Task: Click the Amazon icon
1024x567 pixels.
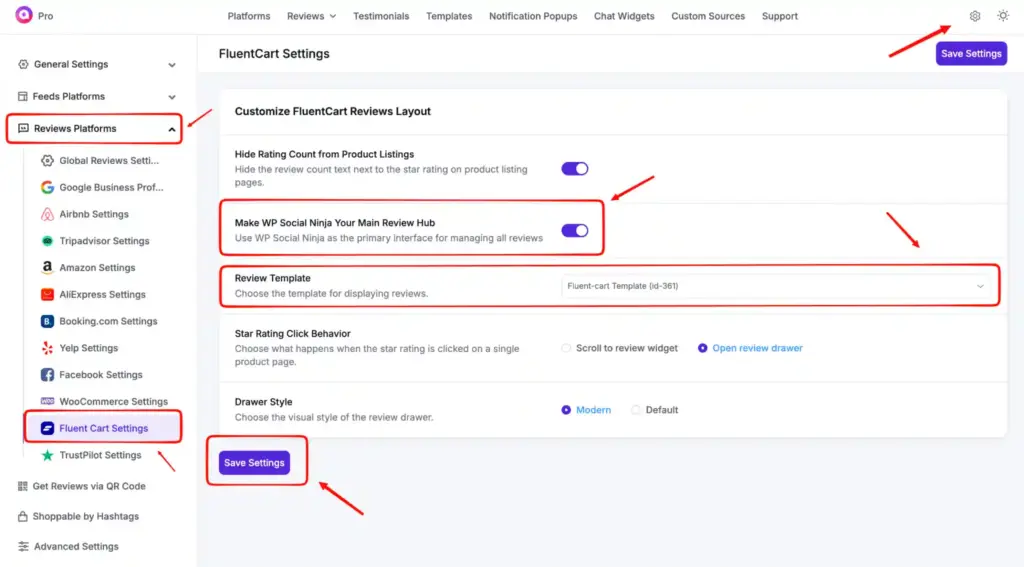Action: 47,267
